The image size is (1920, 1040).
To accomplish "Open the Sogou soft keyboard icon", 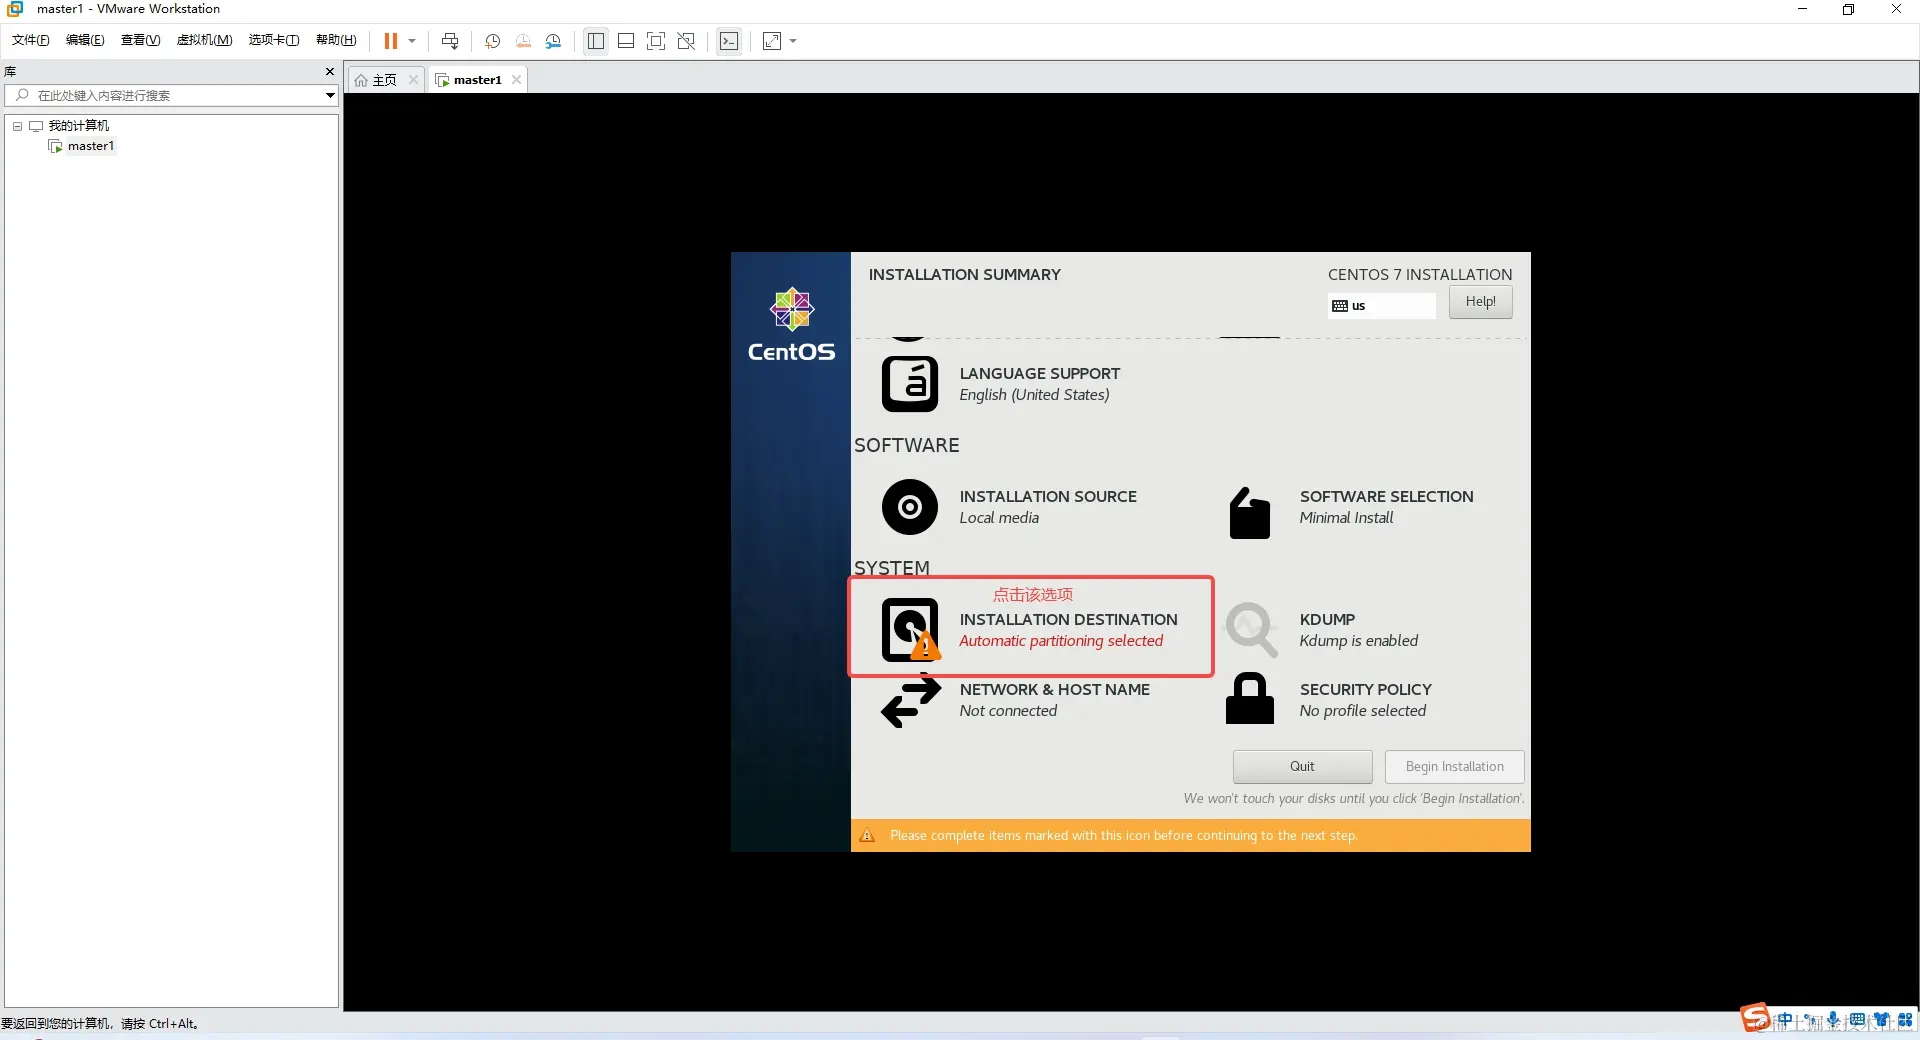I will point(1857,1020).
